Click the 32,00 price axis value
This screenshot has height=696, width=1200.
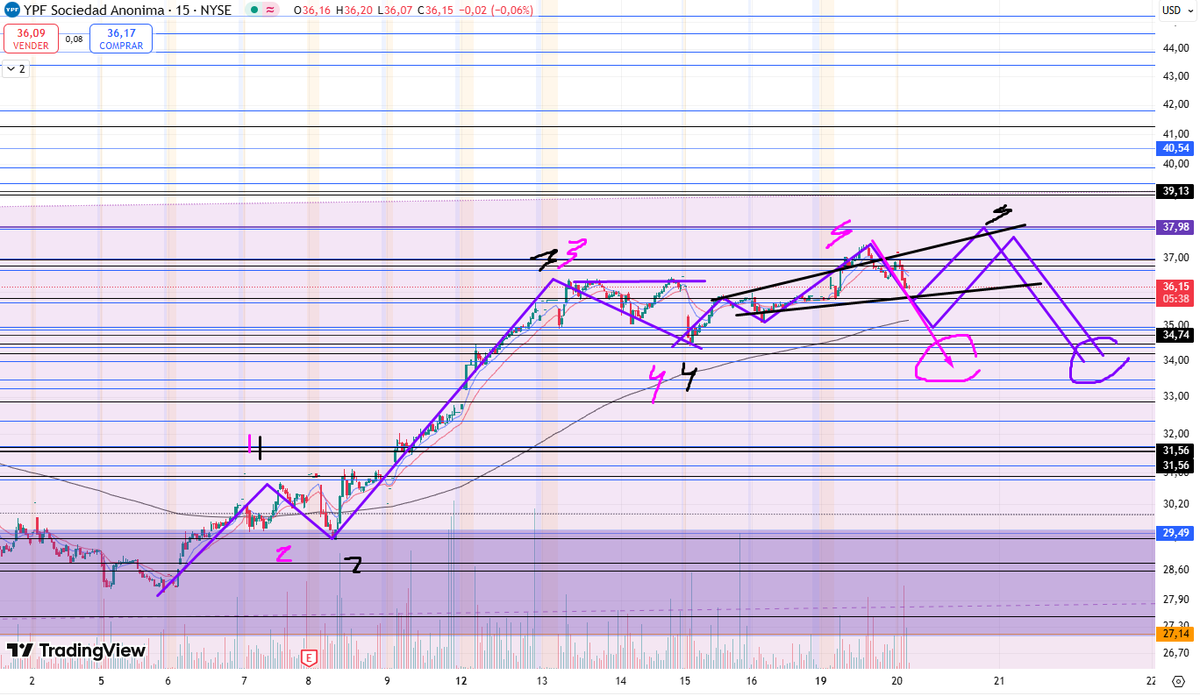pos(1174,434)
